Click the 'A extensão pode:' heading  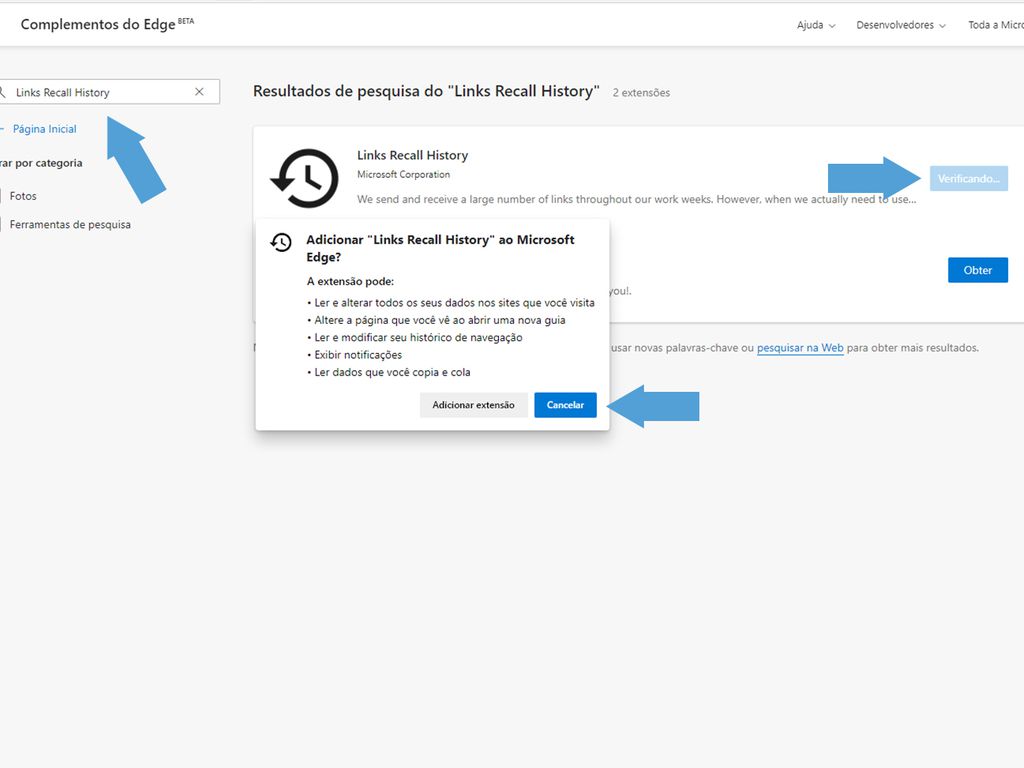(x=350, y=281)
